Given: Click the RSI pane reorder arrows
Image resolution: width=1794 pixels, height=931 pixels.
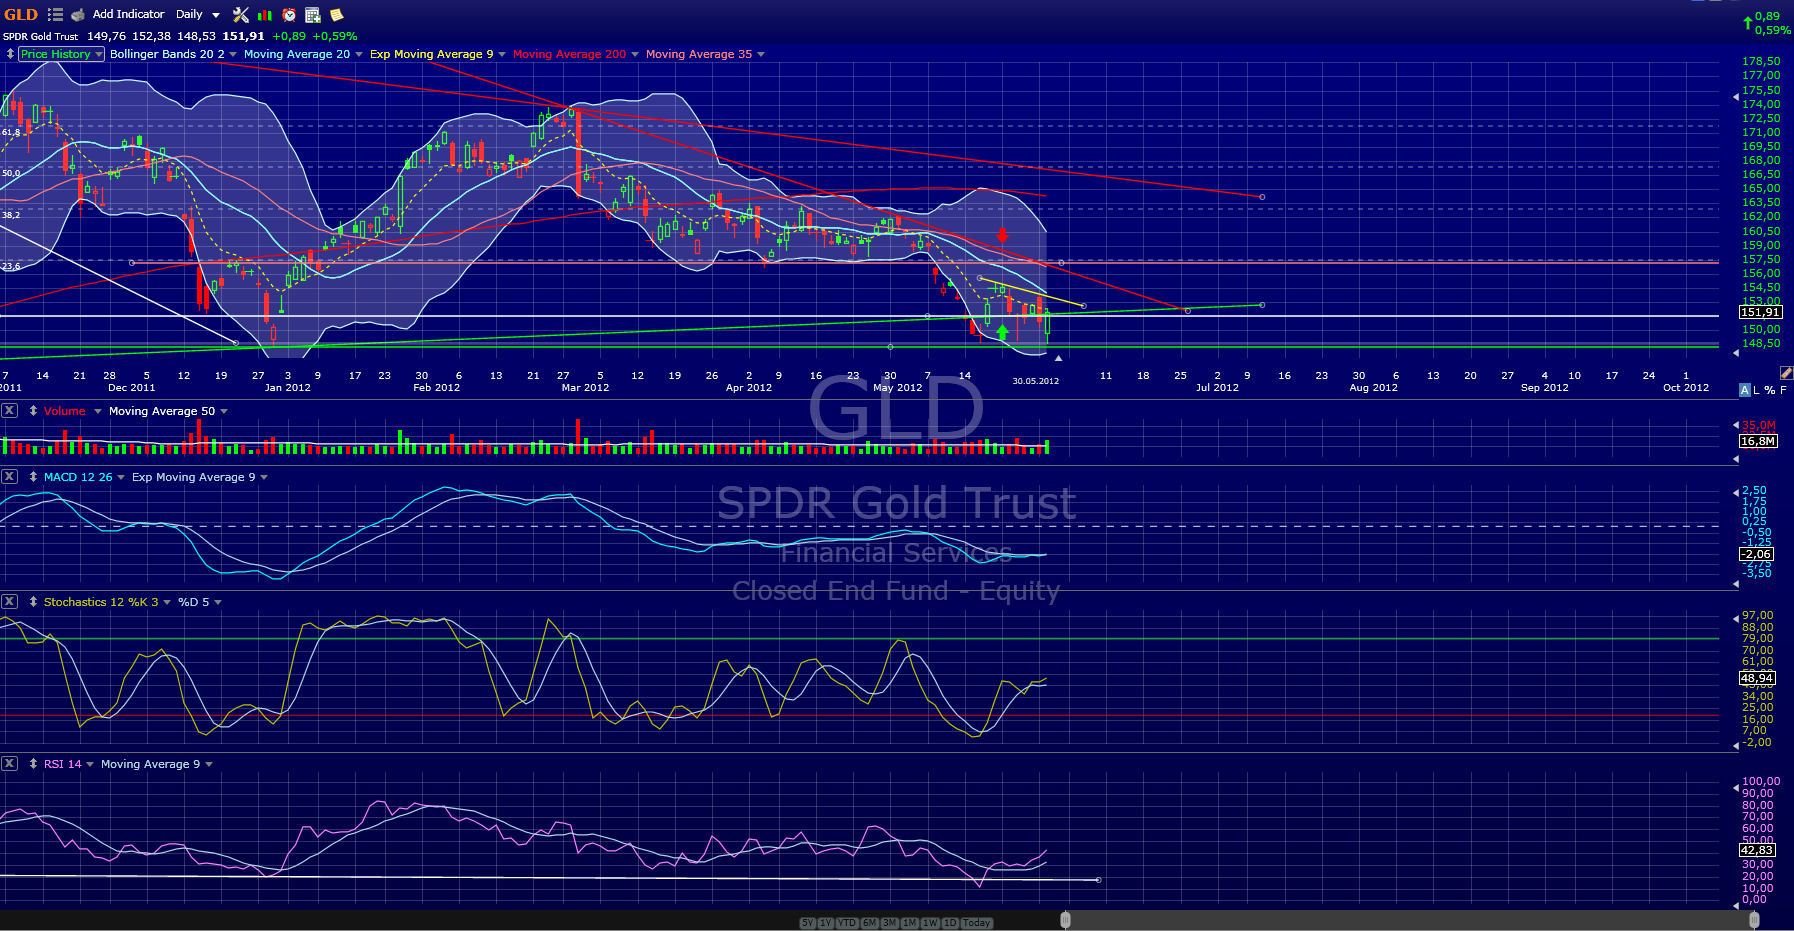Looking at the screenshot, I should pos(33,764).
